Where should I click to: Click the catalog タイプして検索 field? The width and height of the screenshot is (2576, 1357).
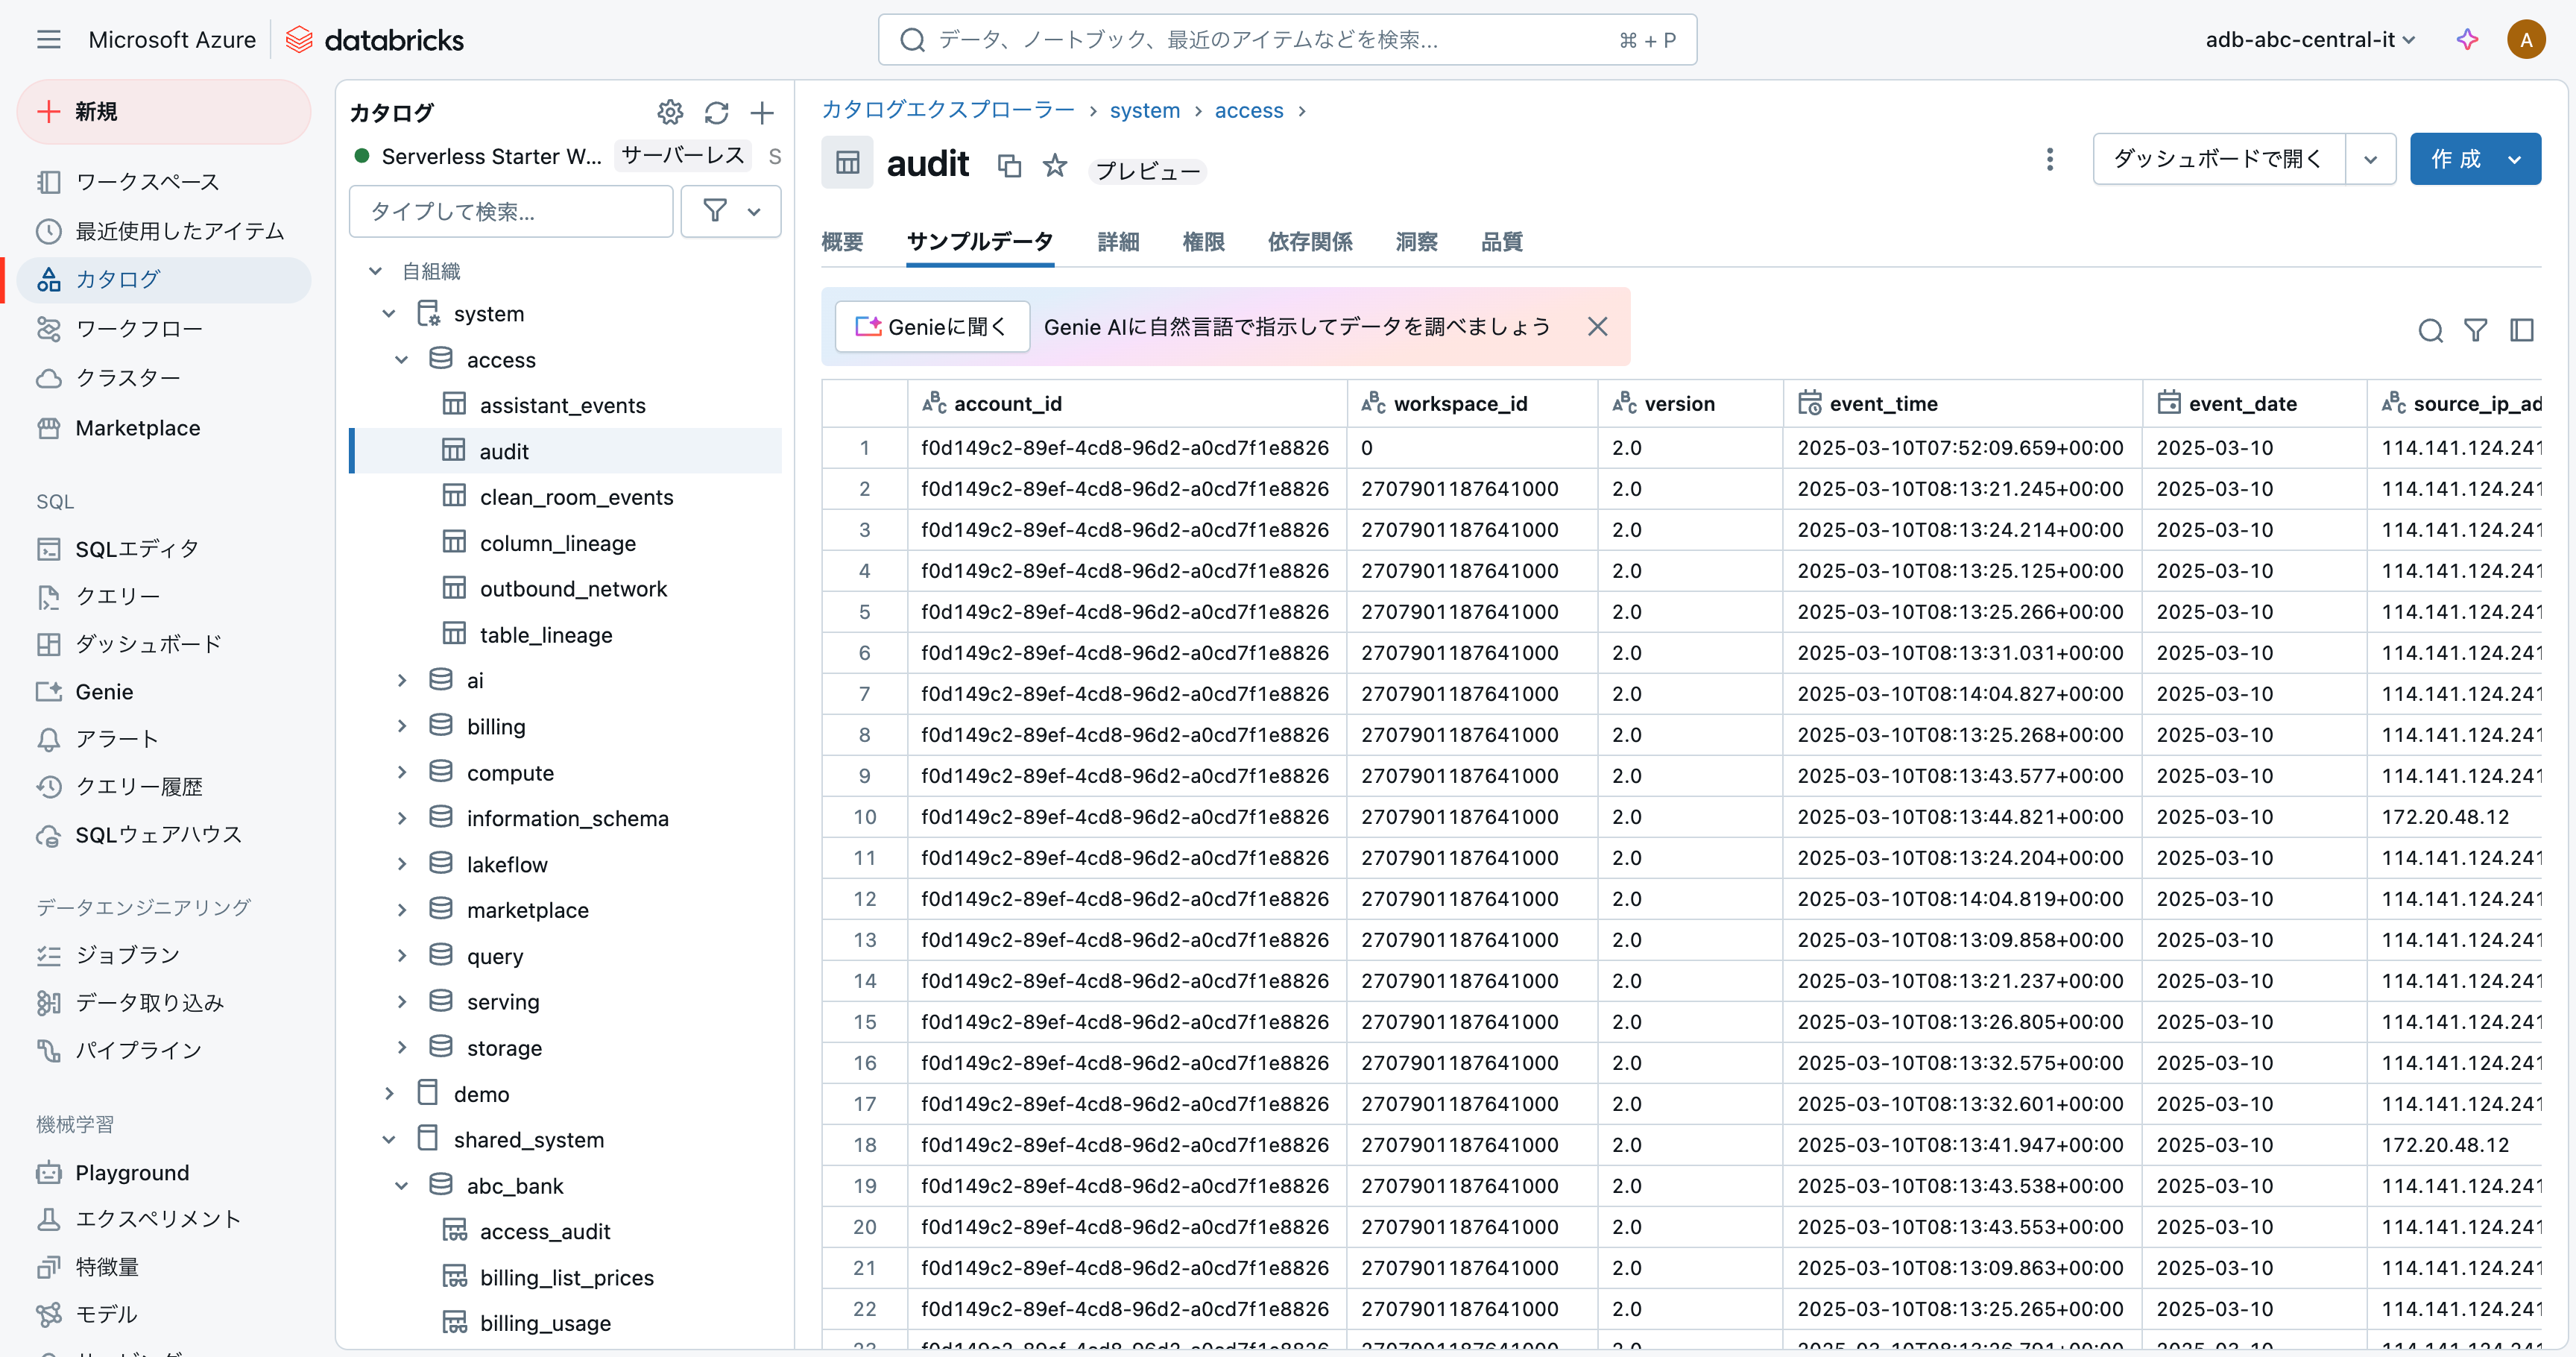click(510, 211)
